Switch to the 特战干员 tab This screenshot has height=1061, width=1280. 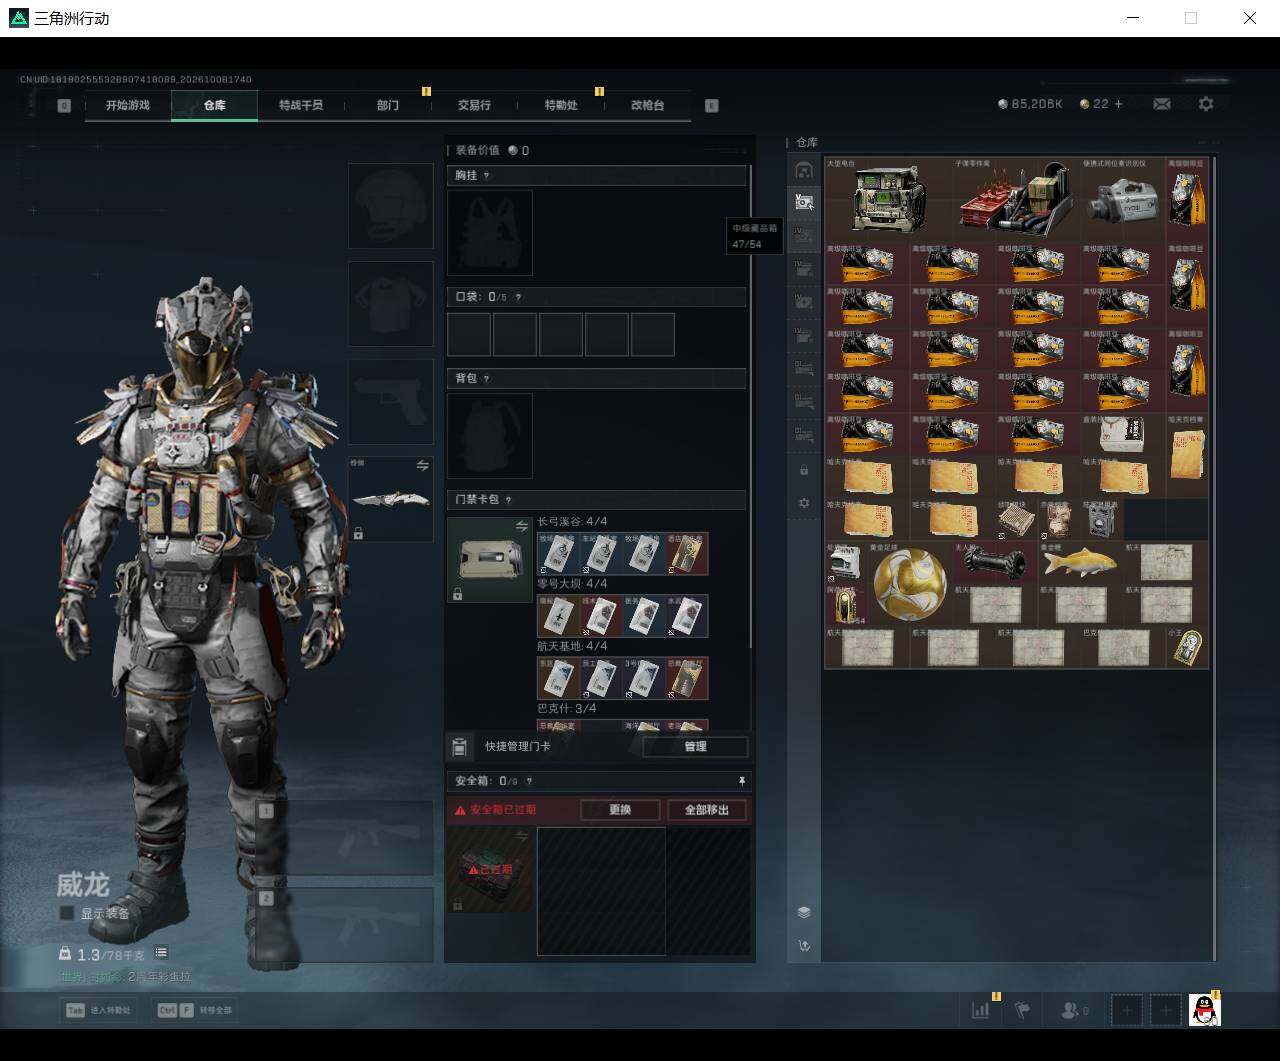301,105
